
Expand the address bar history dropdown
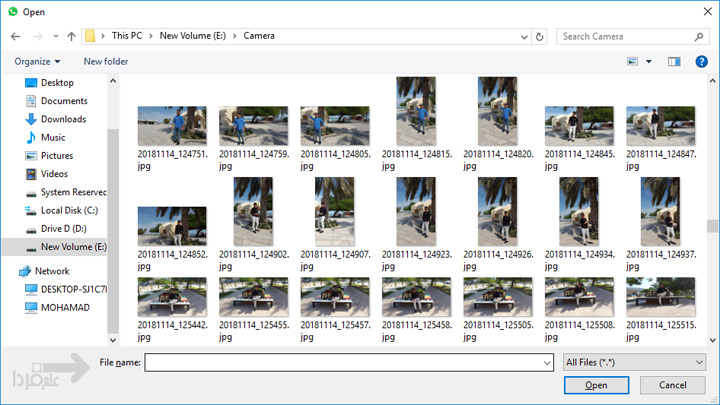[524, 37]
